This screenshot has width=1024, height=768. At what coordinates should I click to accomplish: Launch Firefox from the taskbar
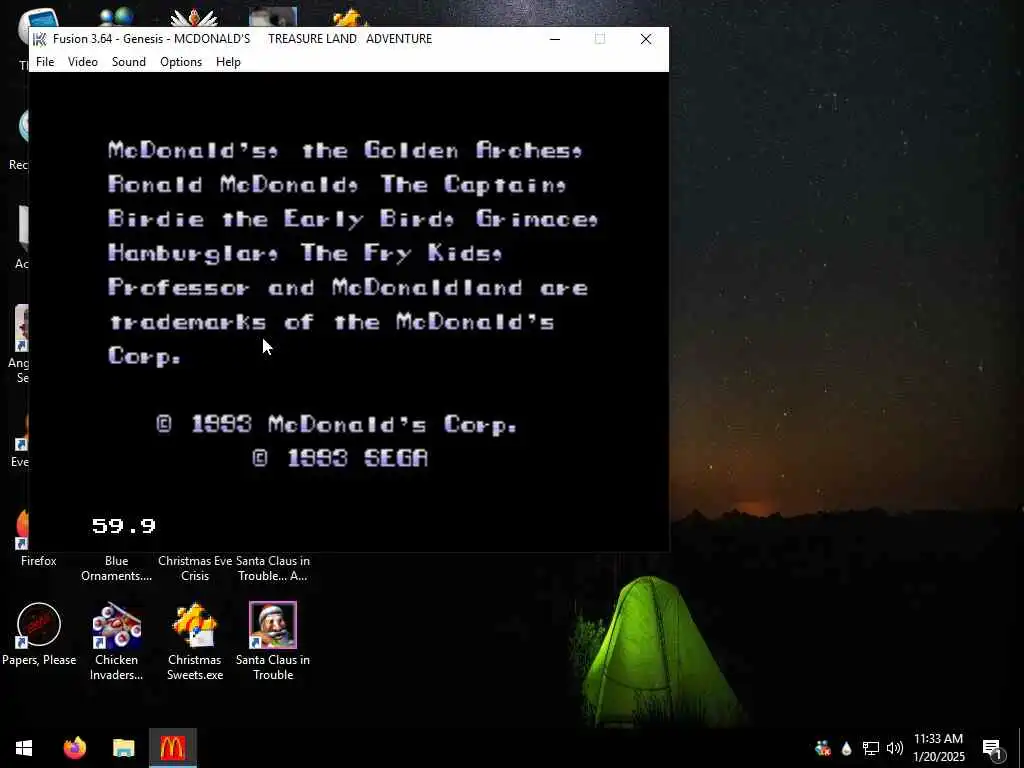pyautogui.click(x=74, y=748)
